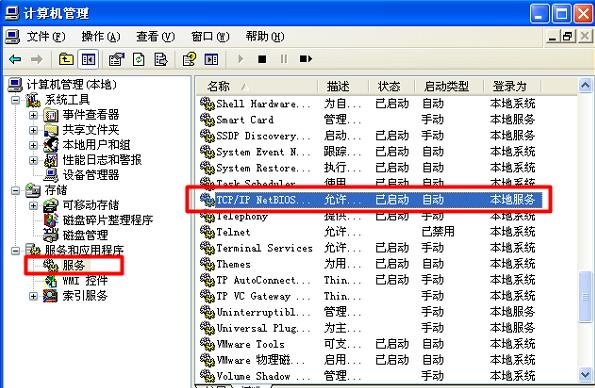595x388 pixels.
Task: Select WMI 控件 in the tree
Action: pyautogui.click(x=85, y=281)
